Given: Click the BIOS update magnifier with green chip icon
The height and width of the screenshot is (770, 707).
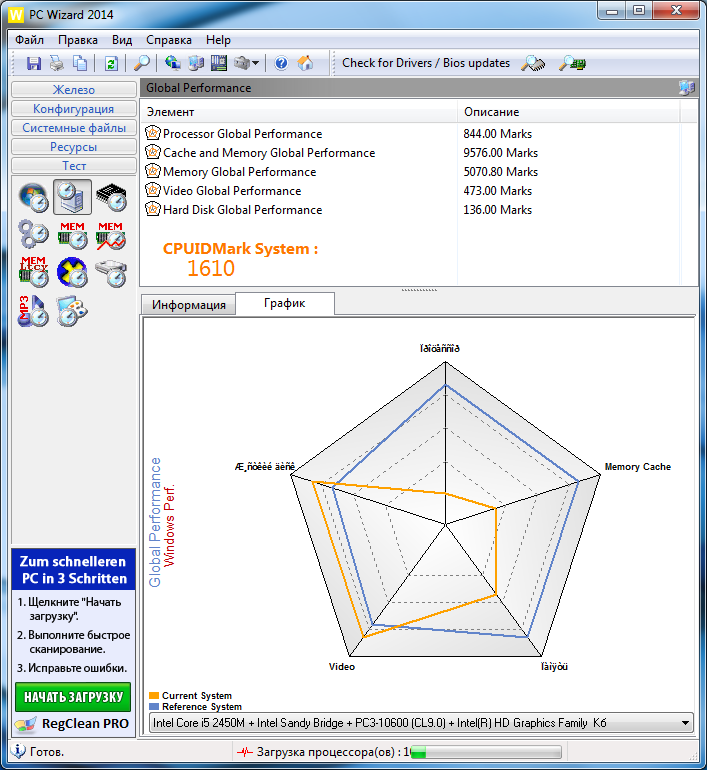Looking at the screenshot, I should tap(572, 63).
